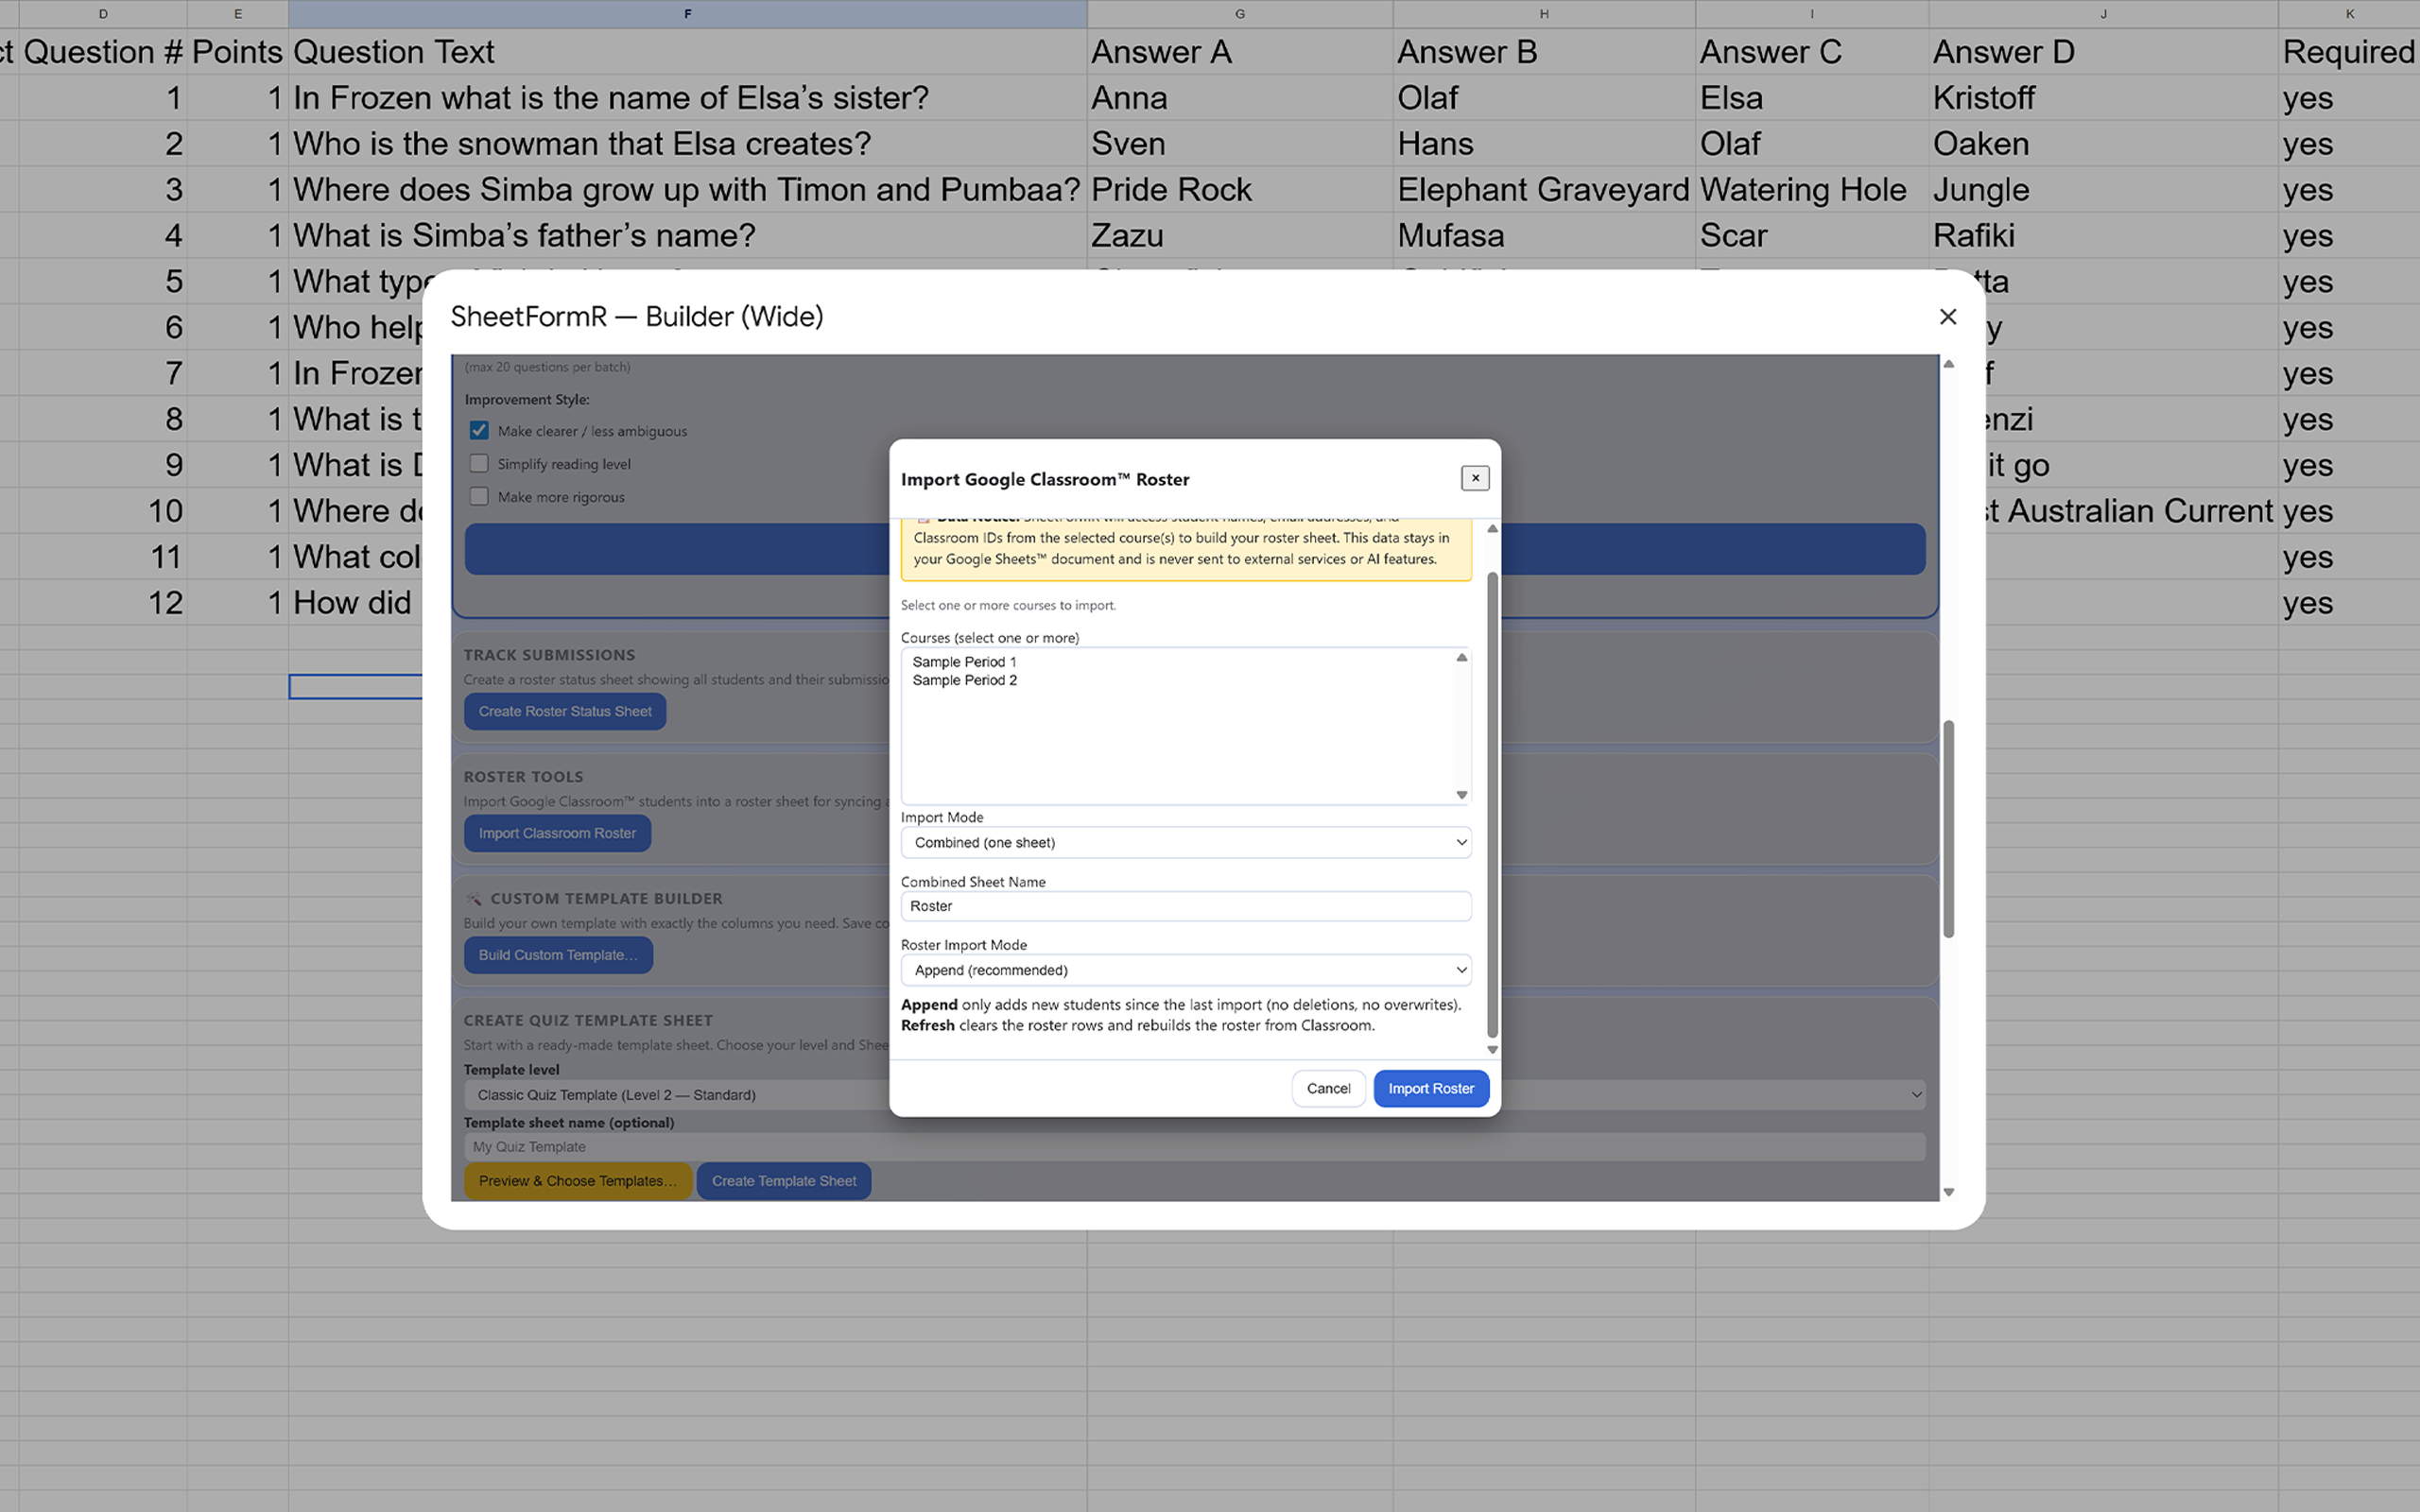Check the Make more rigorous option

(479, 496)
